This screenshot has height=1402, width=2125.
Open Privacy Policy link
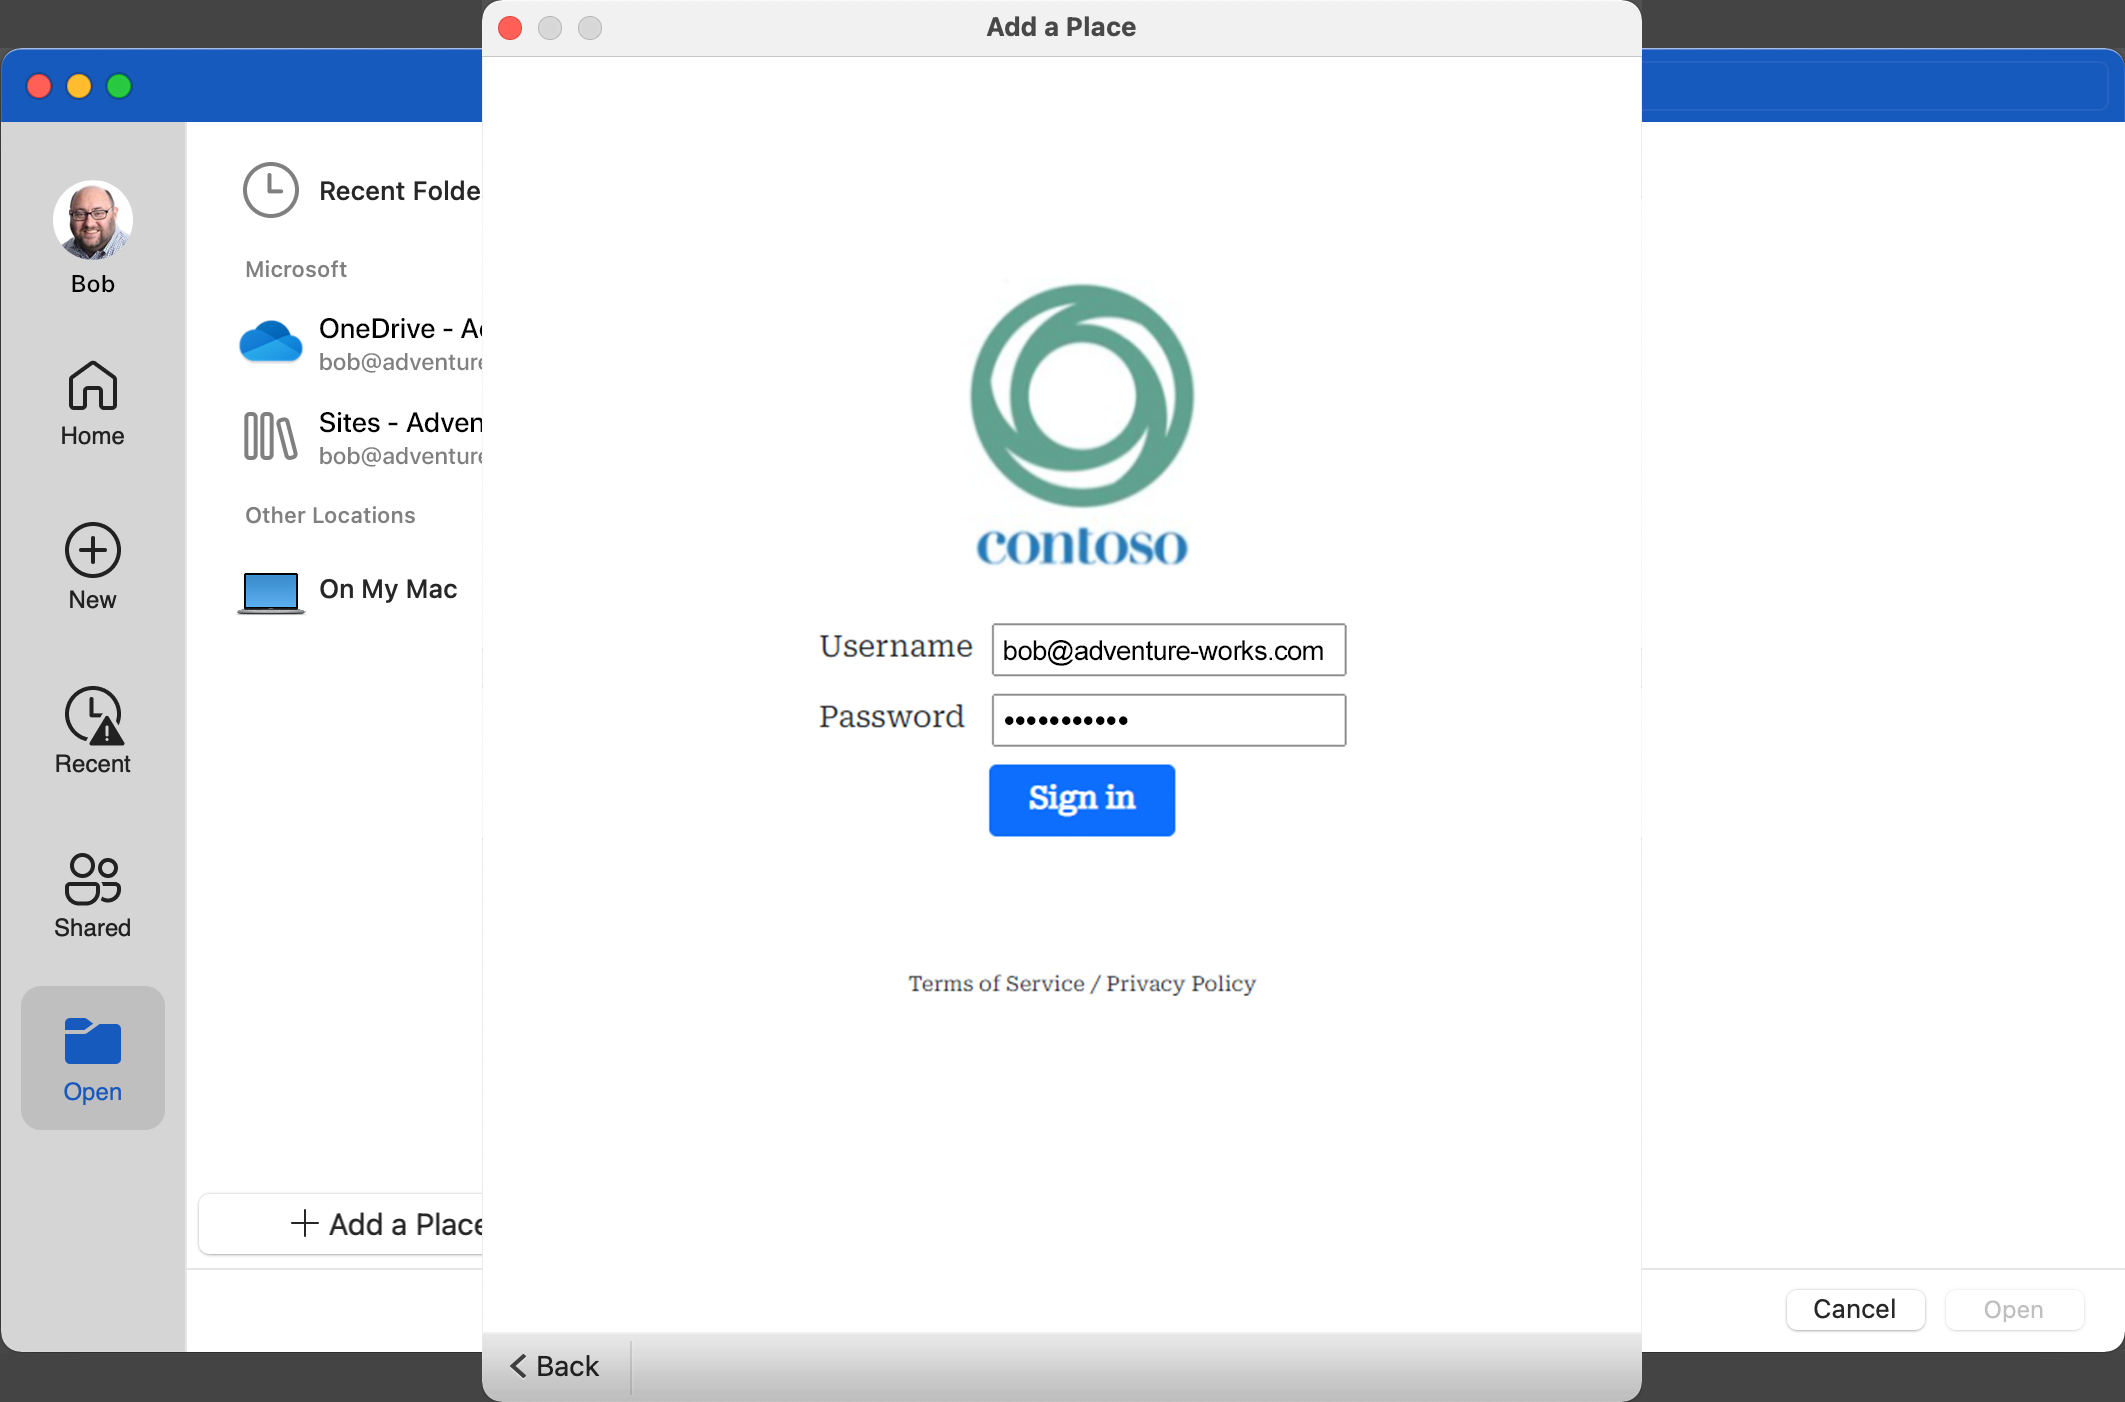pyautogui.click(x=1180, y=984)
